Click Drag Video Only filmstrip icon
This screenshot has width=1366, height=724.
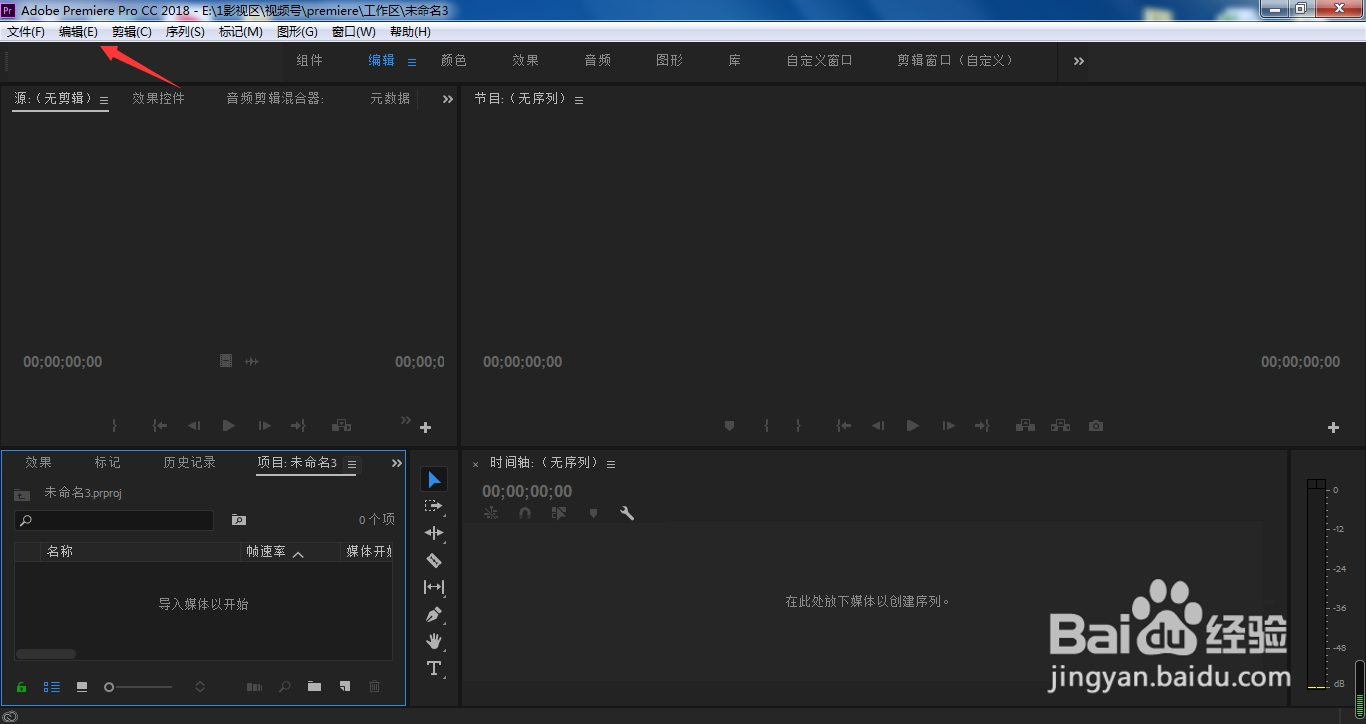pyautogui.click(x=226, y=361)
